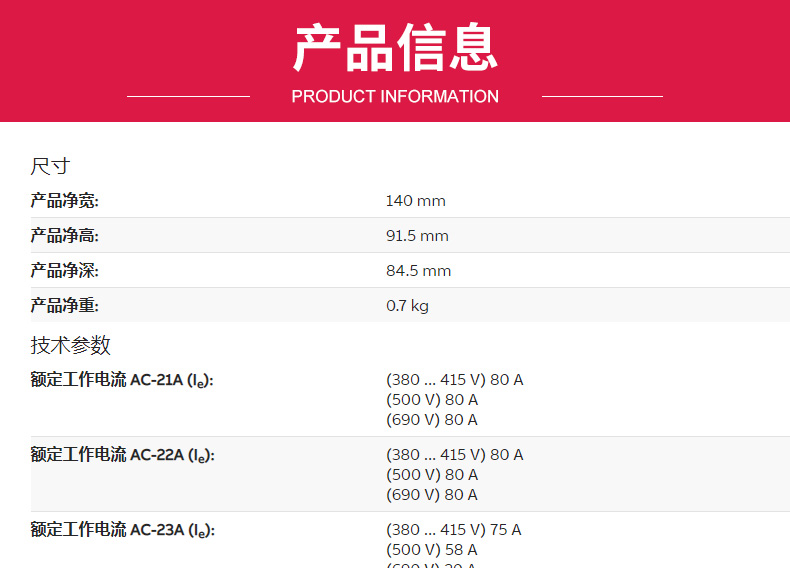Click the 额定工作电流 AC-23A label
Viewport: 790px width, 568px height.
122,530
